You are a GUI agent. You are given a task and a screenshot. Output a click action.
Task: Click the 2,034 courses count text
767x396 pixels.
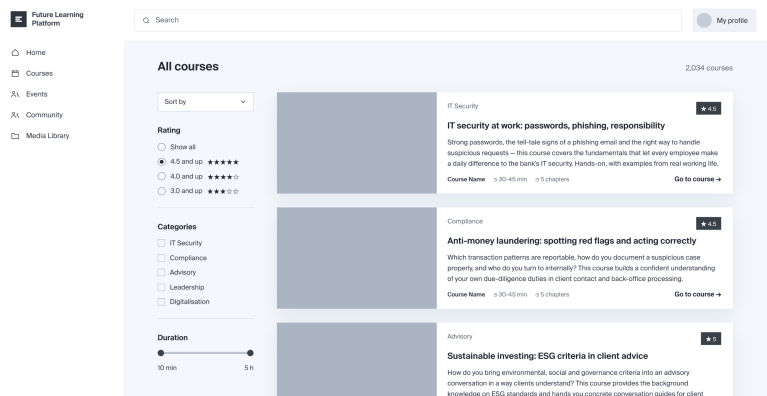click(x=709, y=68)
